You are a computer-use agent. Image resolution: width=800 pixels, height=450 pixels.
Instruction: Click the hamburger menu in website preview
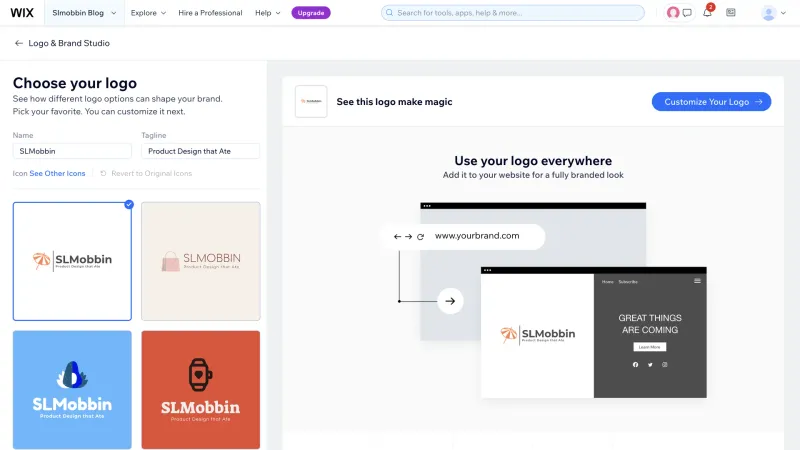point(697,281)
